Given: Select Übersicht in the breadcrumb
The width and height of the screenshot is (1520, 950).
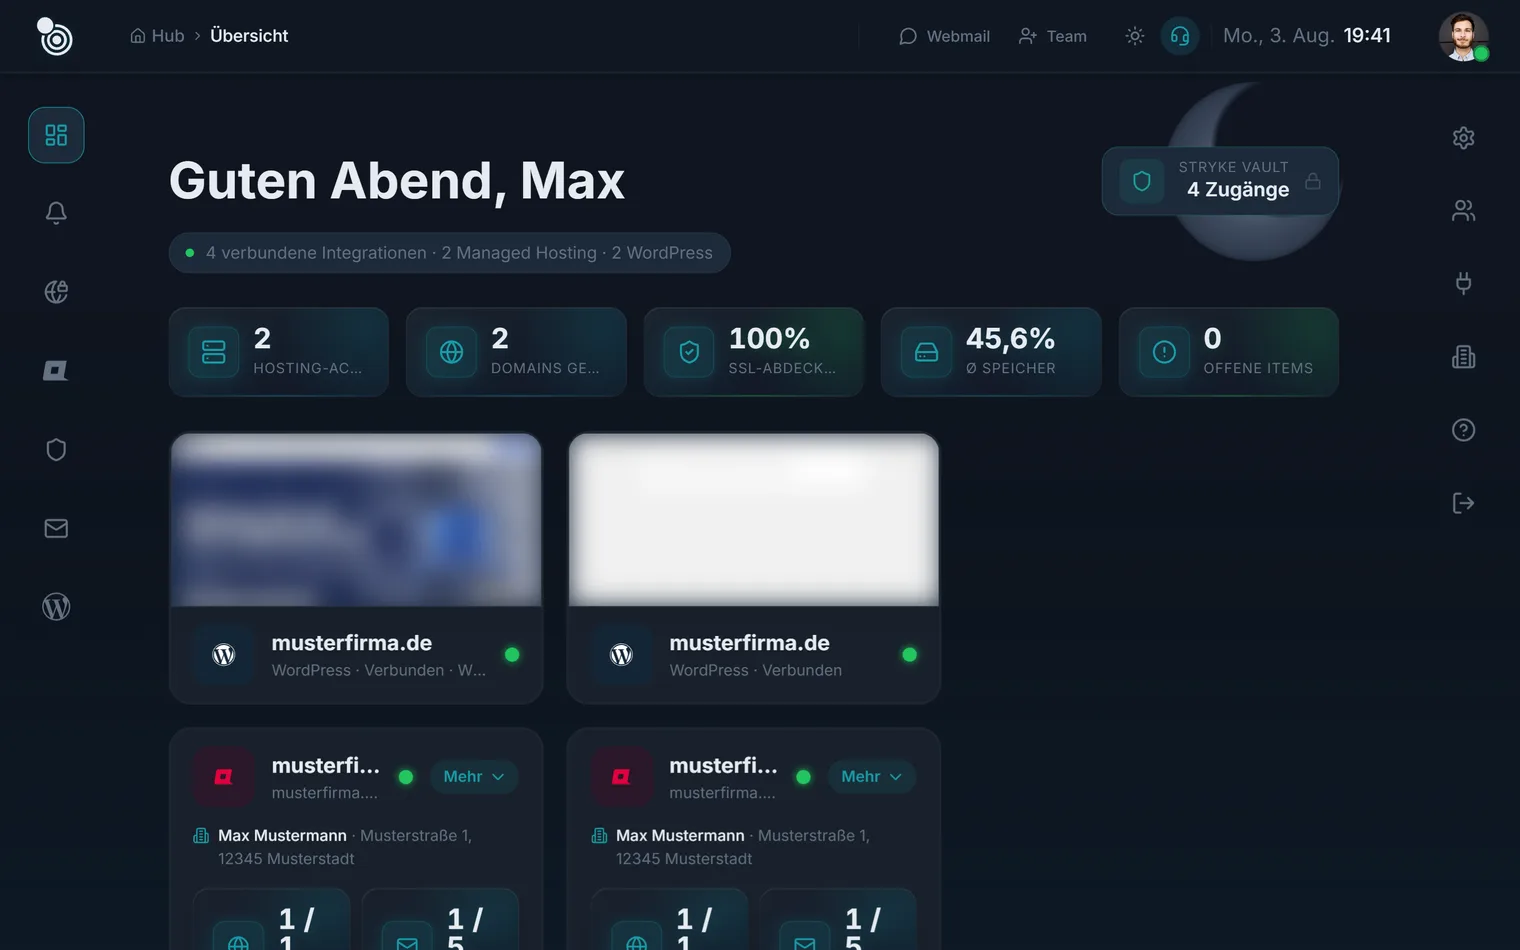Looking at the screenshot, I should (x=249, y=36).
